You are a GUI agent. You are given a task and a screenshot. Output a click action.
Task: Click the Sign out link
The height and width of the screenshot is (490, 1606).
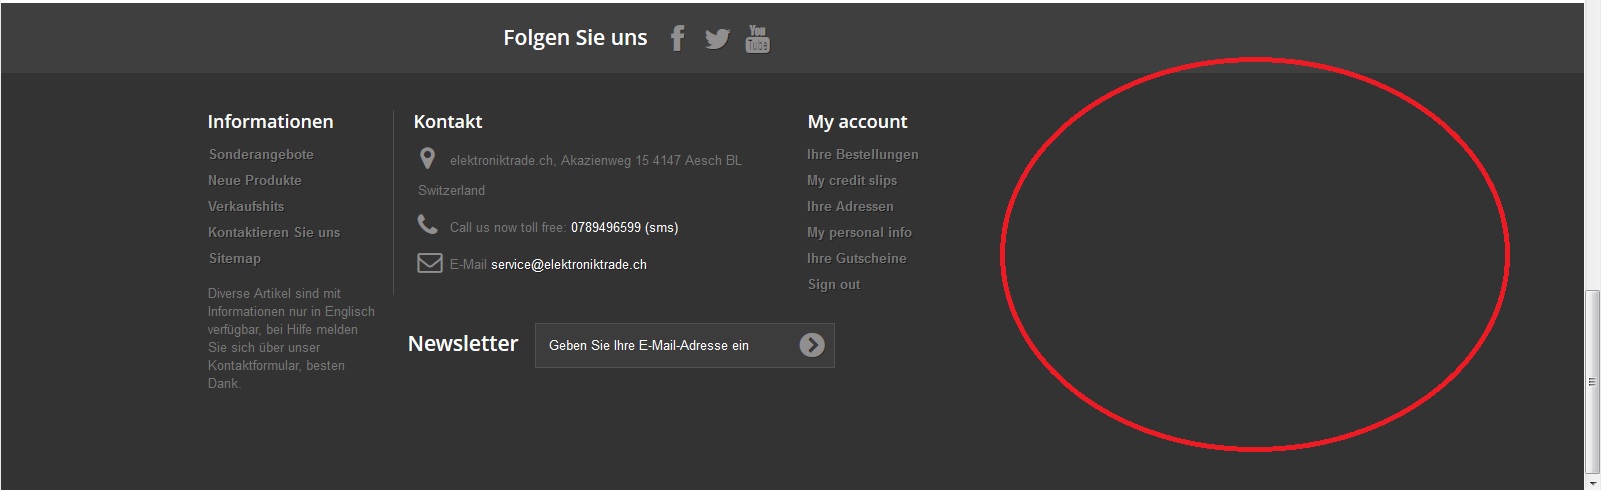834,284
